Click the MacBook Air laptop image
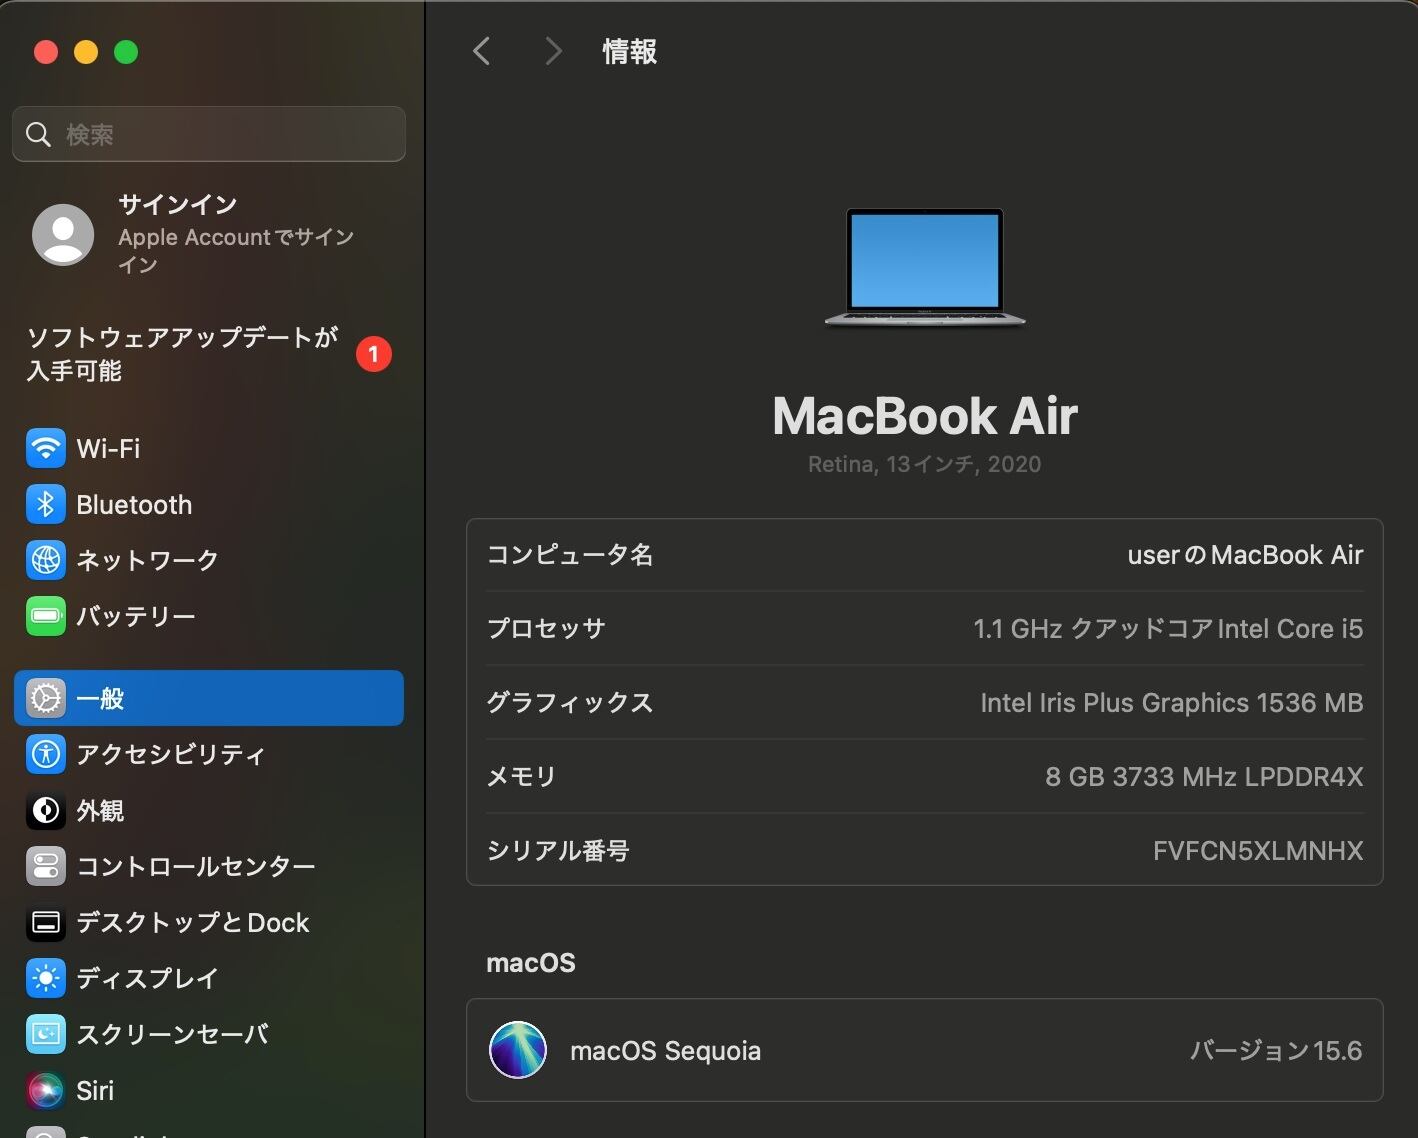The width and height of the screenshot is (1418, 1138). [x=925, y=267]
